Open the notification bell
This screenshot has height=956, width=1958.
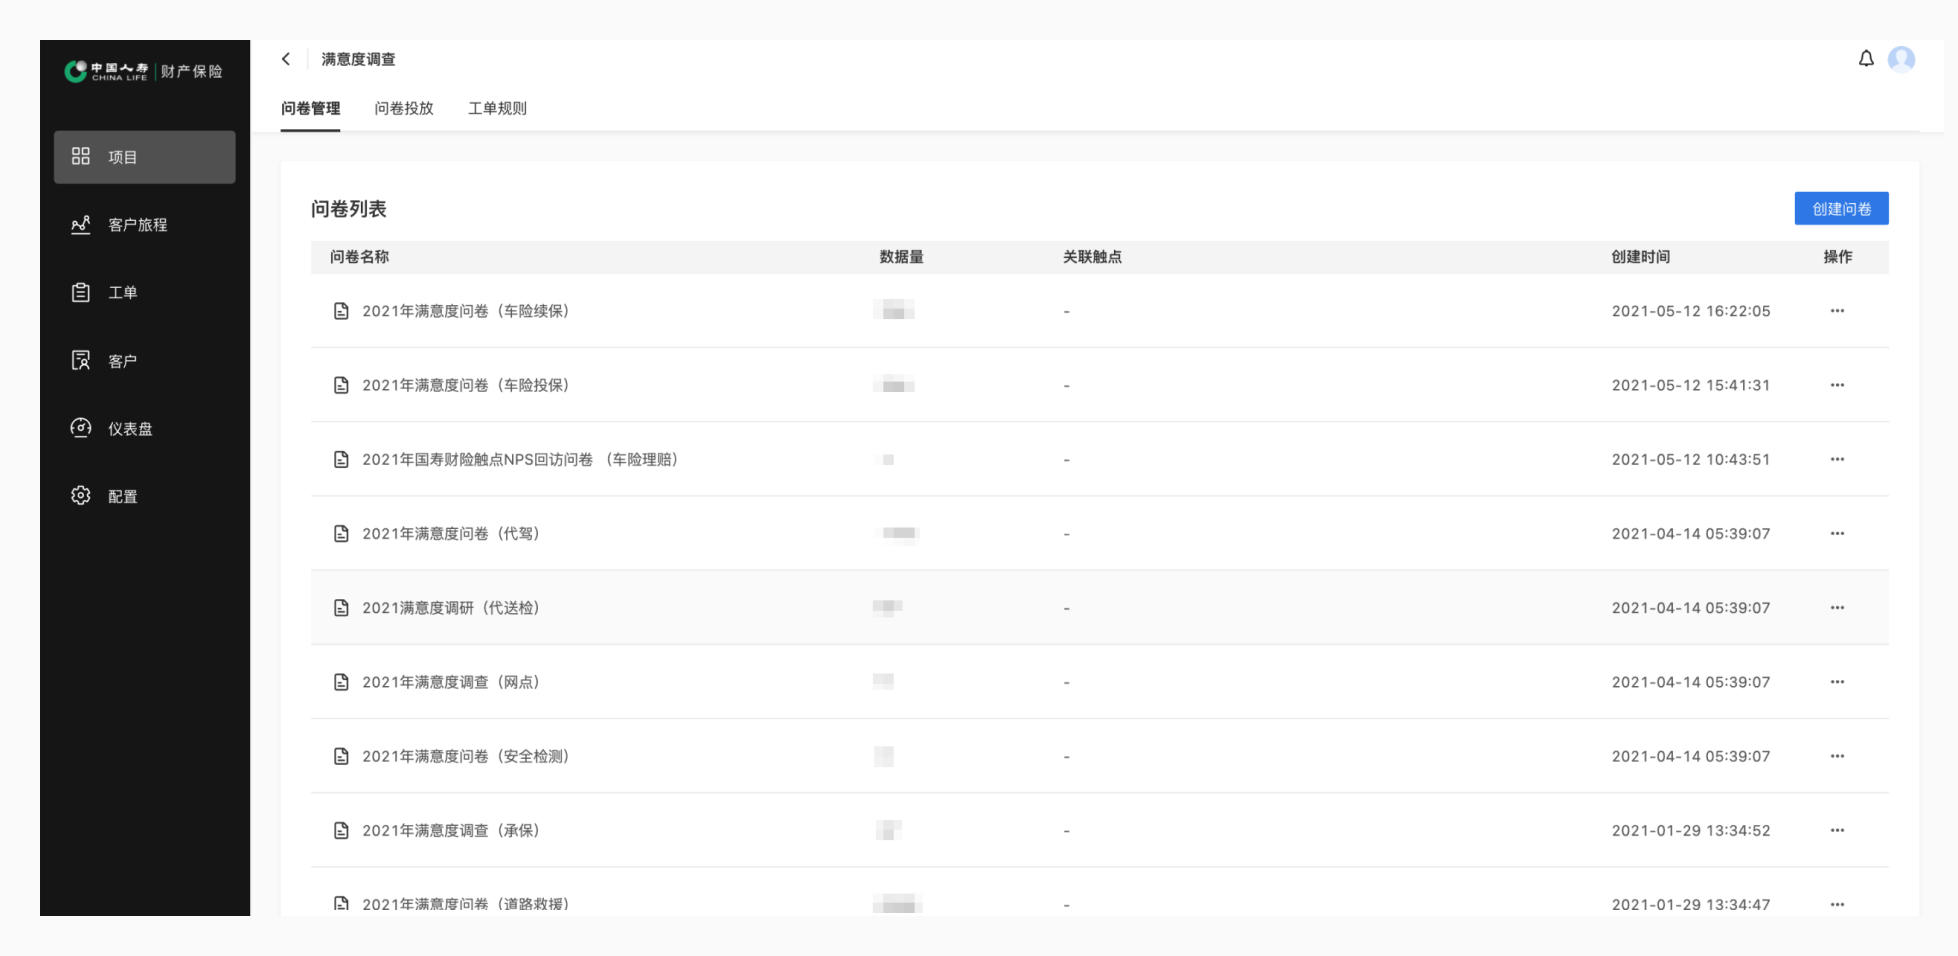tap(1866, 59)
